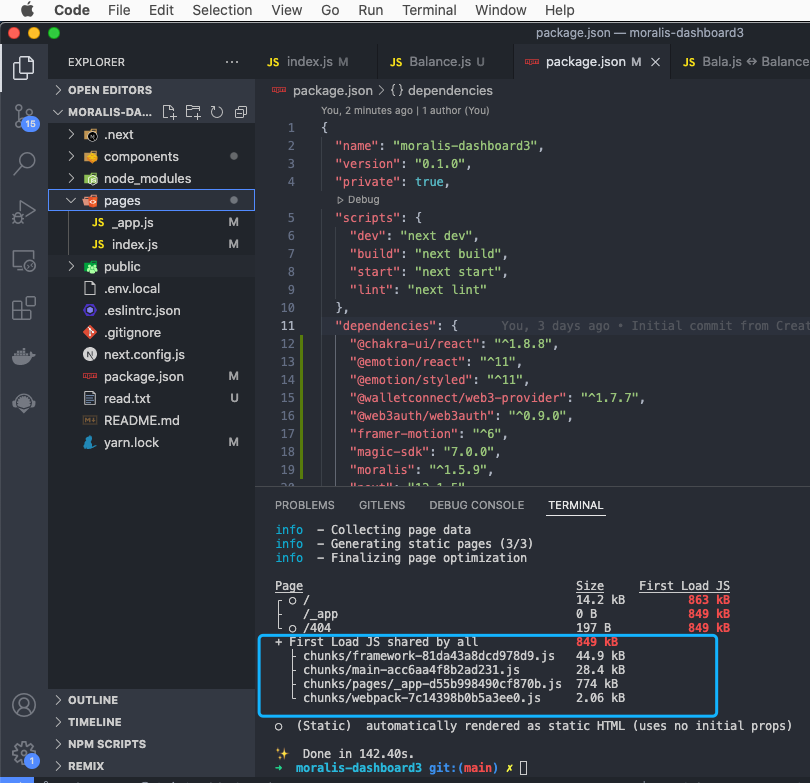This screenshot has height=783, width=810.
Task: Open the Edit menu
Action: [161, 10]
